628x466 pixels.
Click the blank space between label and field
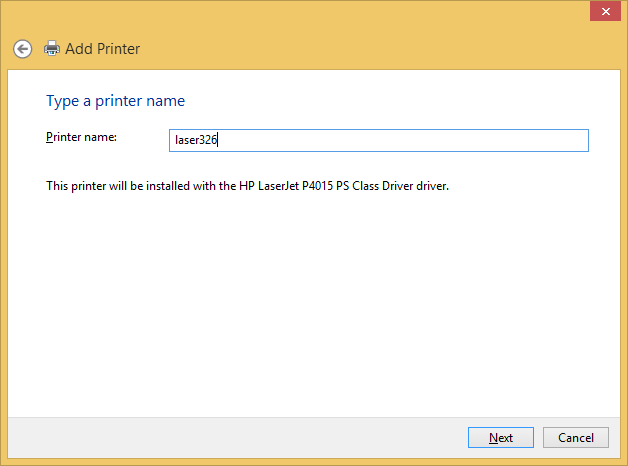click(x=145, y=140)
